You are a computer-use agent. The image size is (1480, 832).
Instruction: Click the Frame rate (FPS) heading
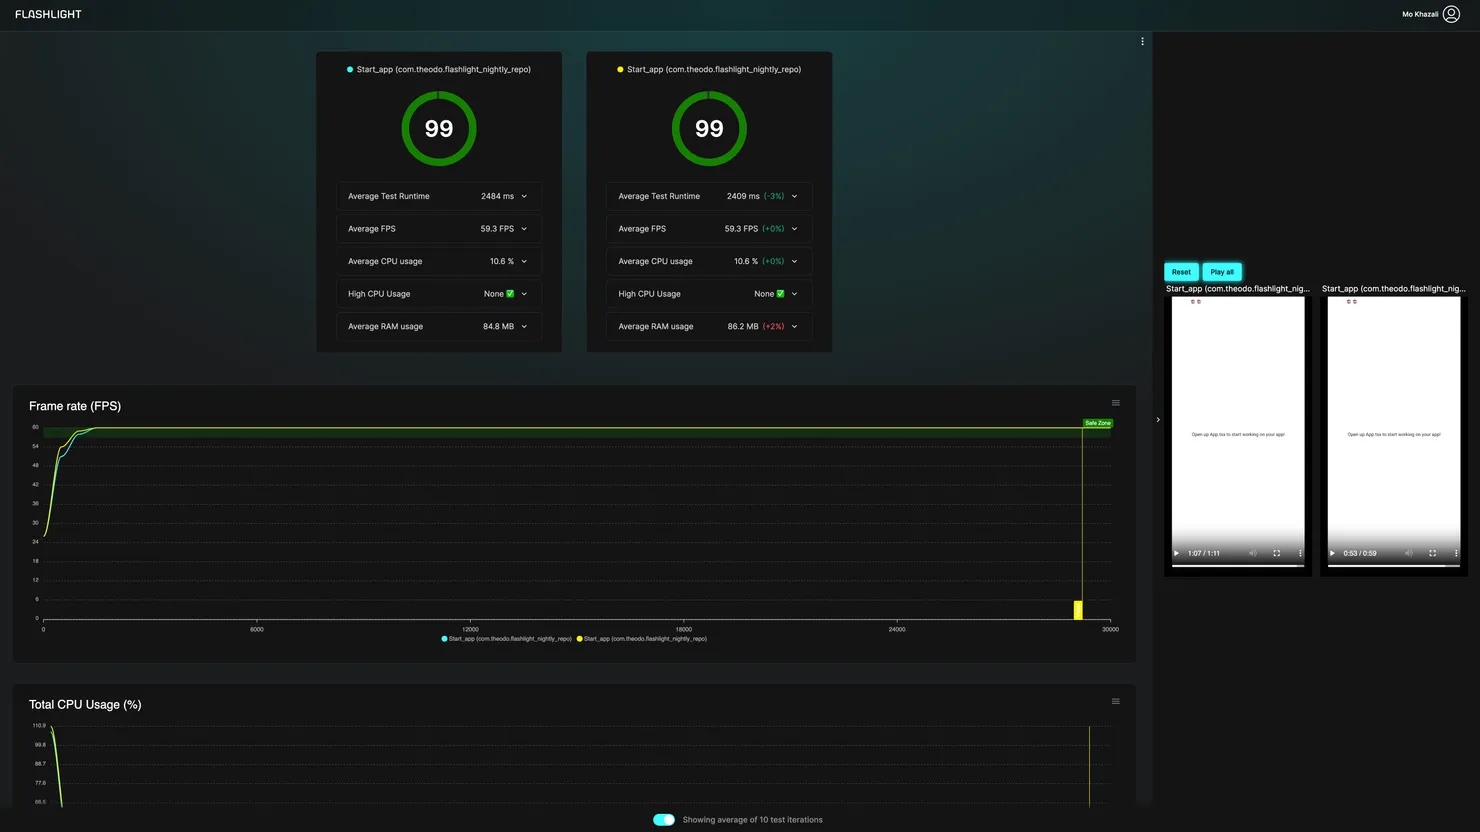point(75,406)
